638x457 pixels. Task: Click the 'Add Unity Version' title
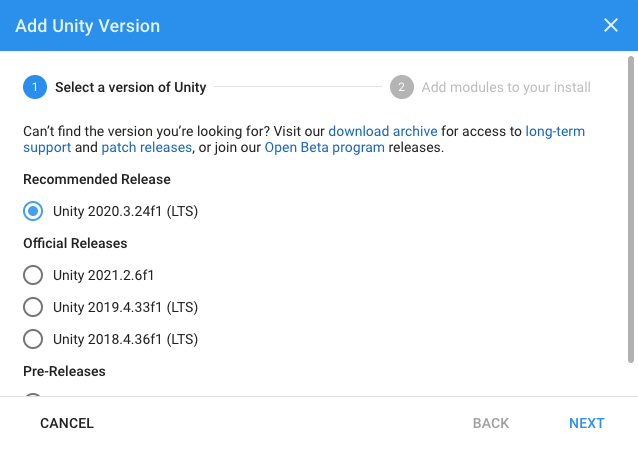(87, 26)
